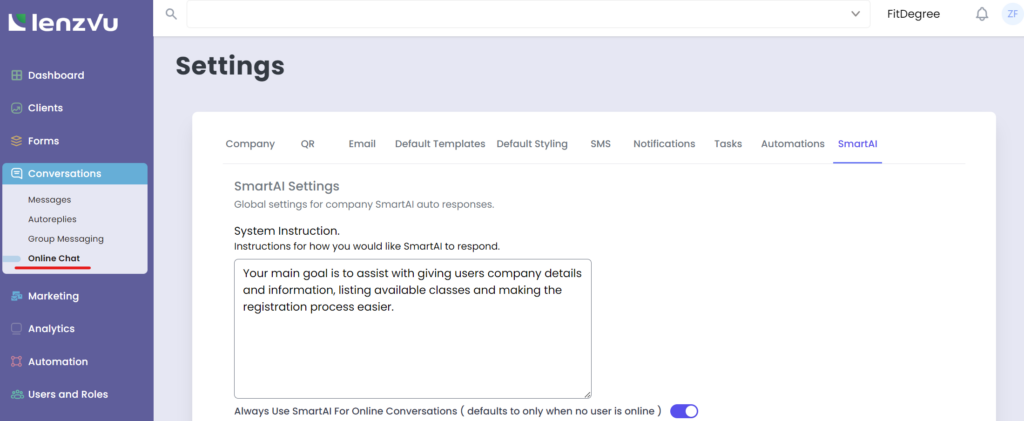Toggle Always Use SmartAI for Online Conversations

684,411
